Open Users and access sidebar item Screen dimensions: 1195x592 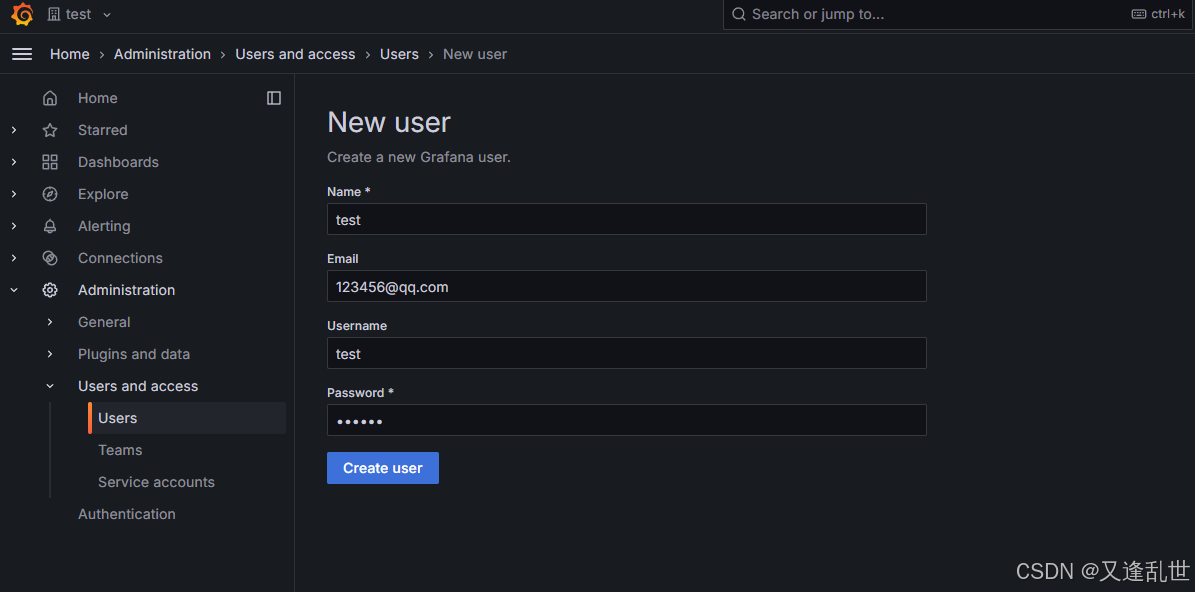click(x=138, y=386)
